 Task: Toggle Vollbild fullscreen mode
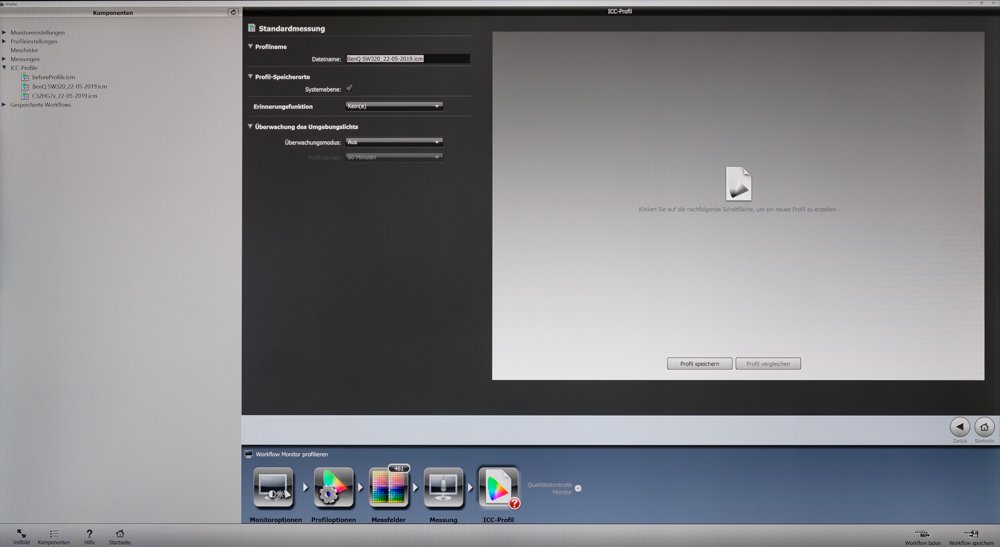point(21,534)
